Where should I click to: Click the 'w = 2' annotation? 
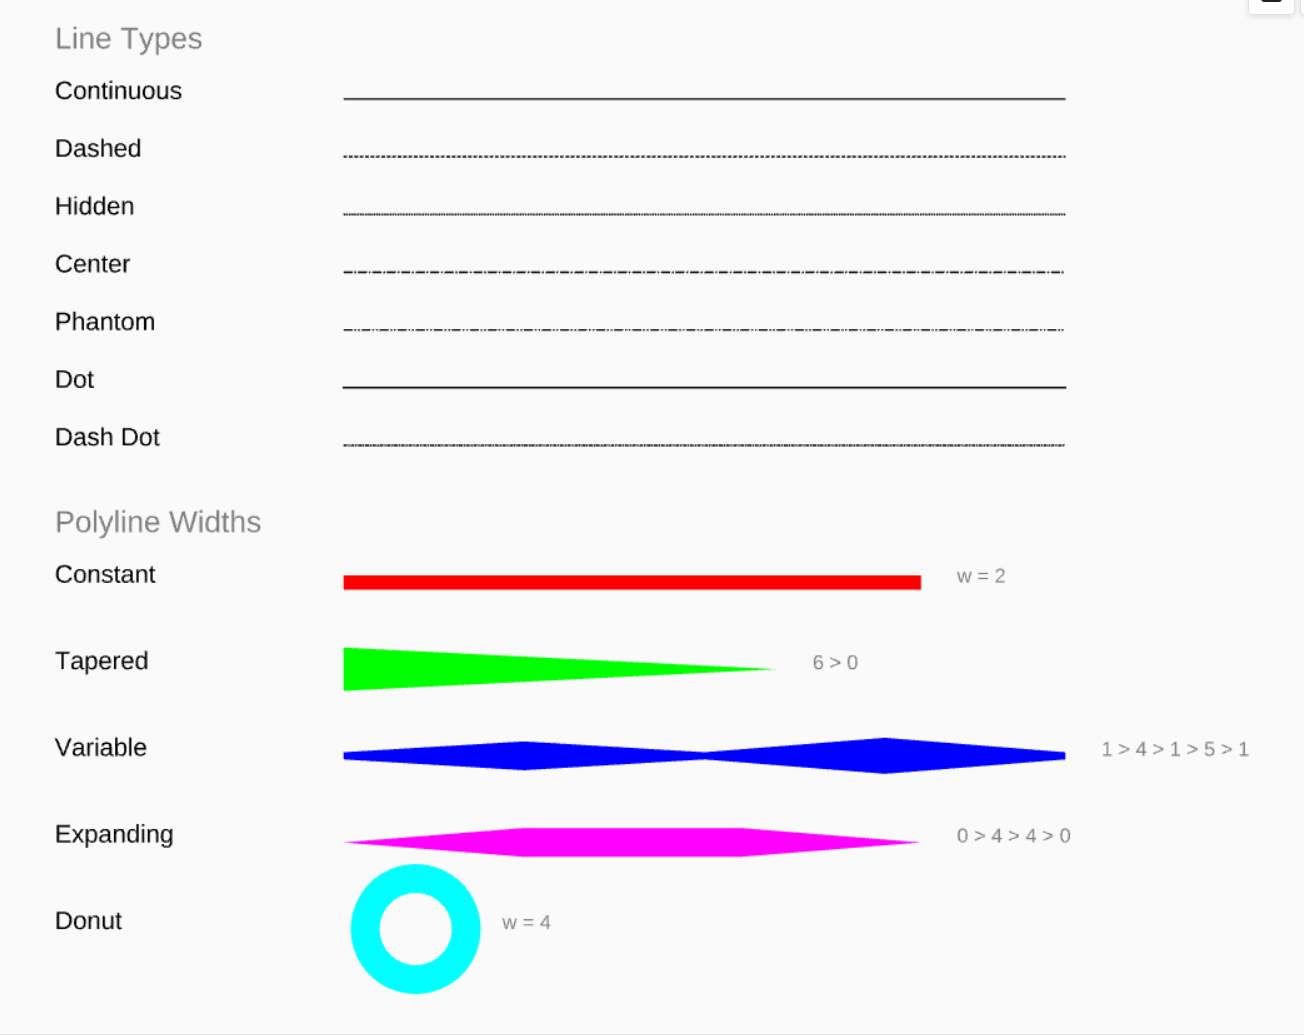point(981,576)
